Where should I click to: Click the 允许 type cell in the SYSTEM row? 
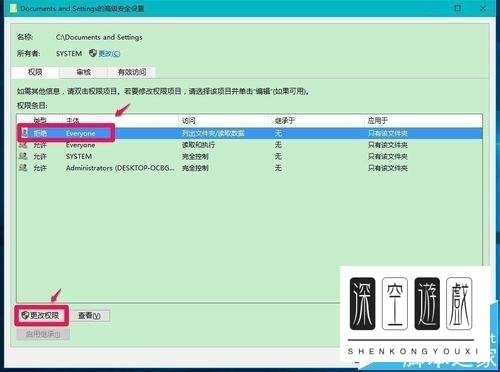[40, 156]
